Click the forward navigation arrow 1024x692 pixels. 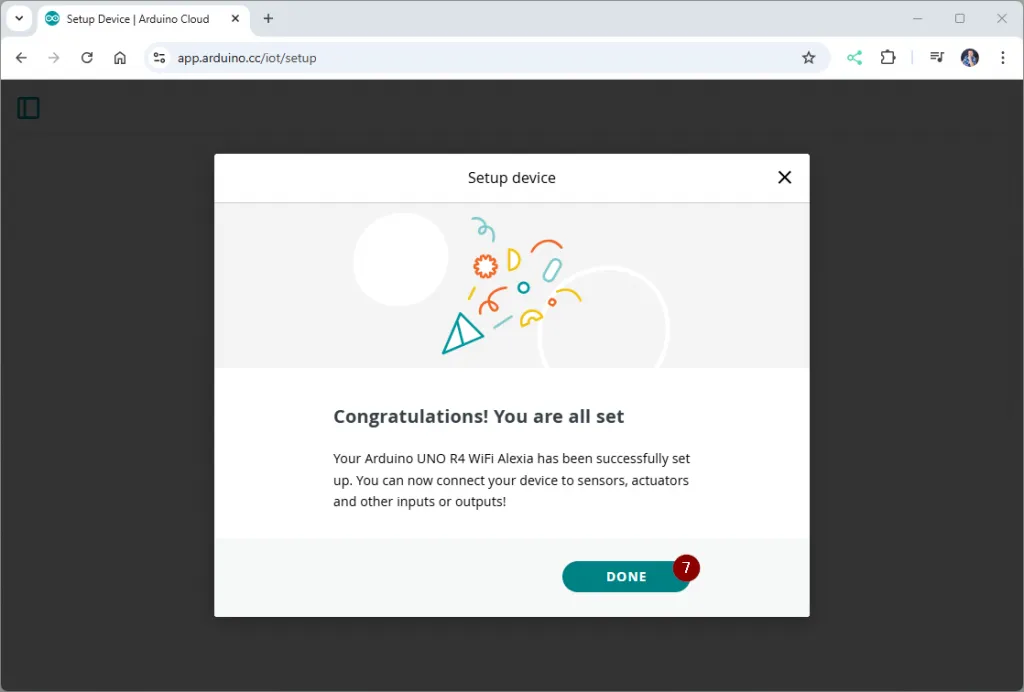[54, 58]
